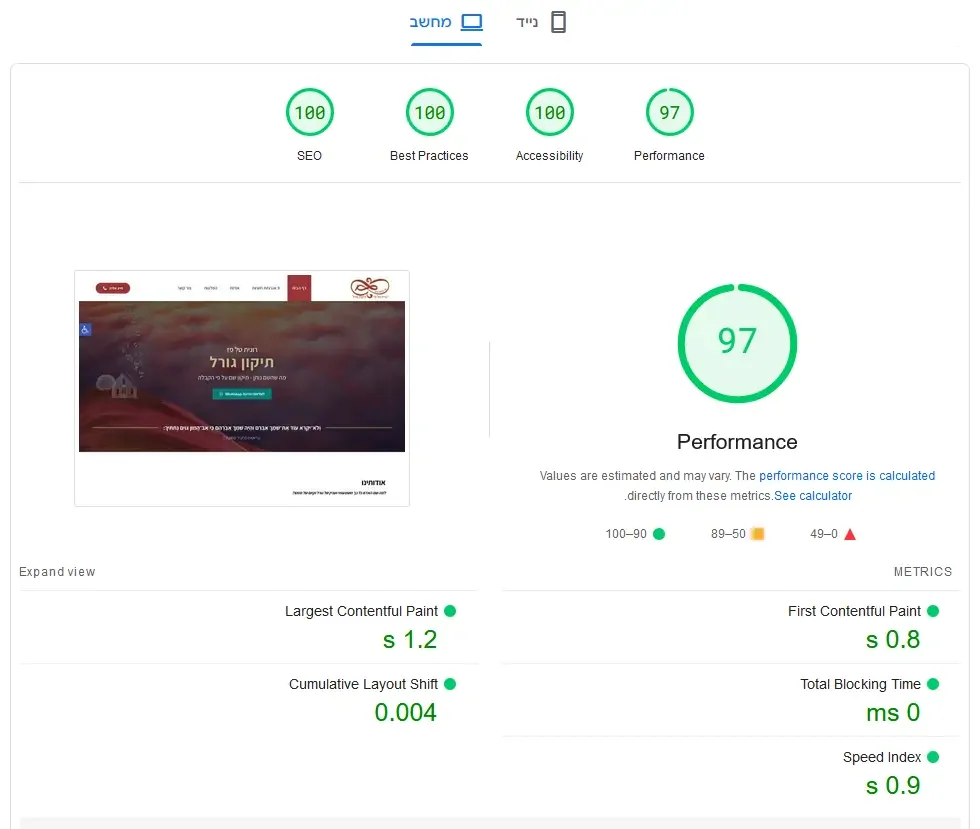Screen dimensions: 980x829
Task: Click the green 100–90 legend circle
Action: 659,534
